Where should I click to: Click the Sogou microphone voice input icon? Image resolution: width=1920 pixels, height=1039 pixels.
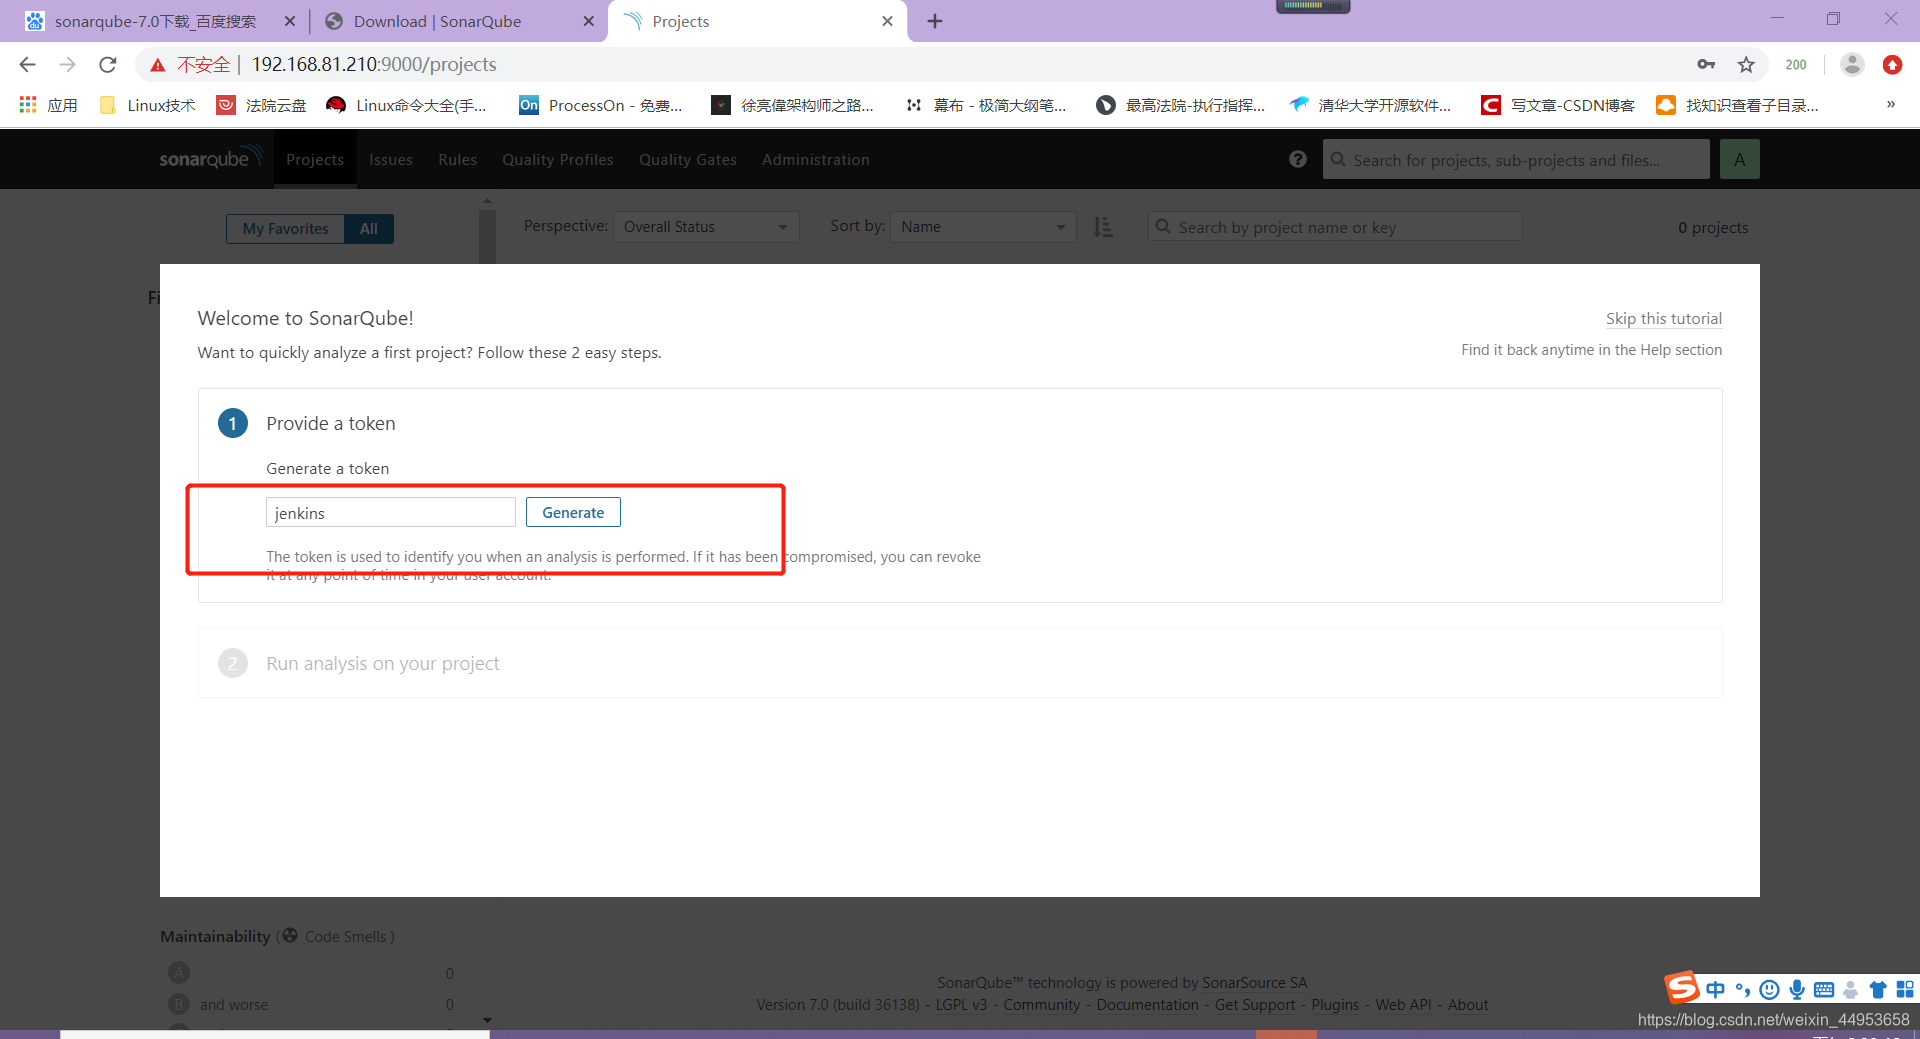coord(1797,990)
